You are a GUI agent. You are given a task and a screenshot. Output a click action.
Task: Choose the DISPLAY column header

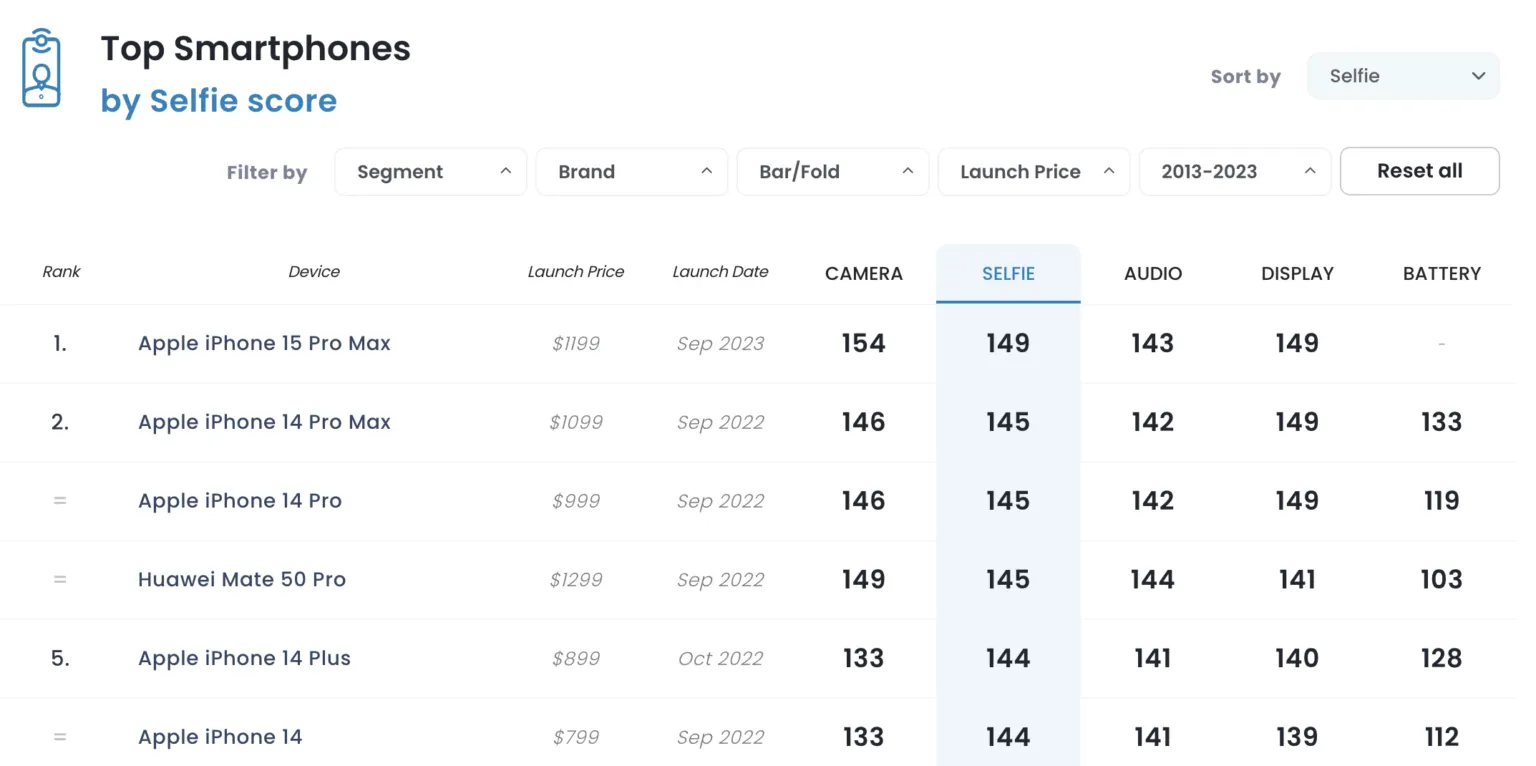pyautogui.click(x=1297, y=273)
